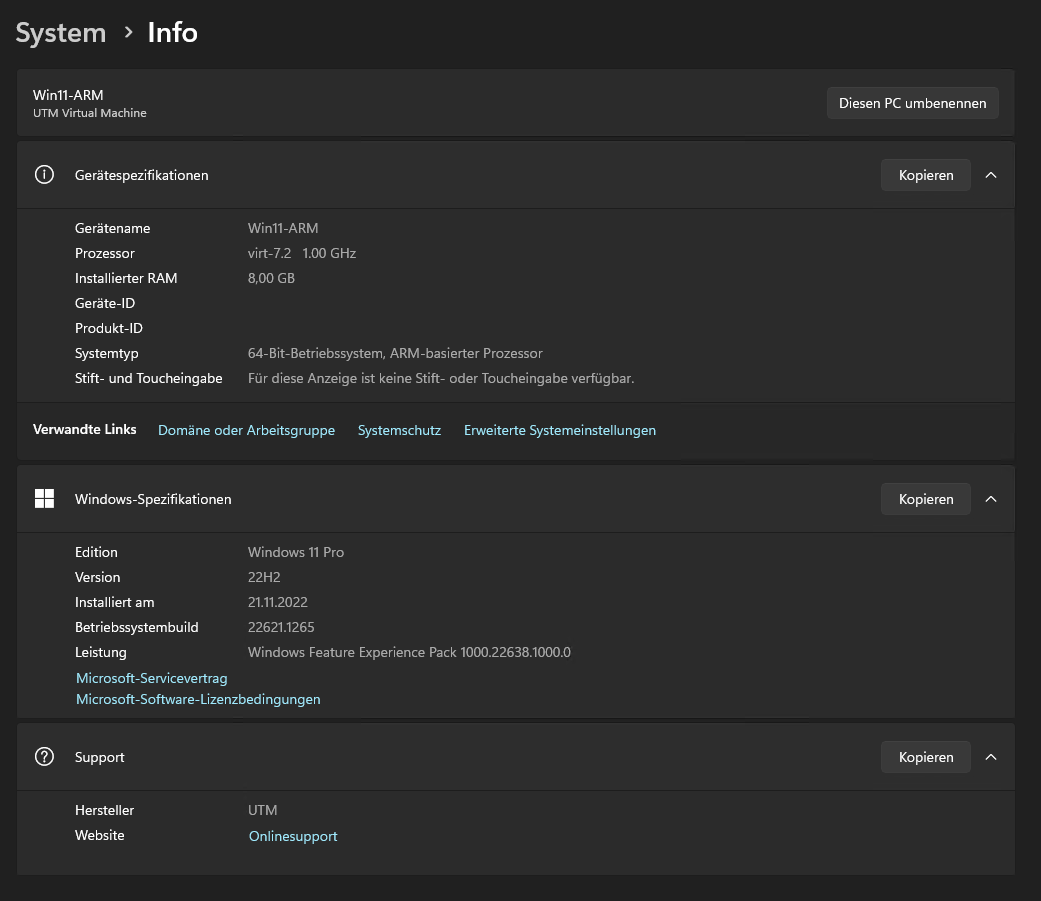This screenshot has width=1041, height=901.
Task: Click the Info breadcrumb title
Action: [173, 33]
